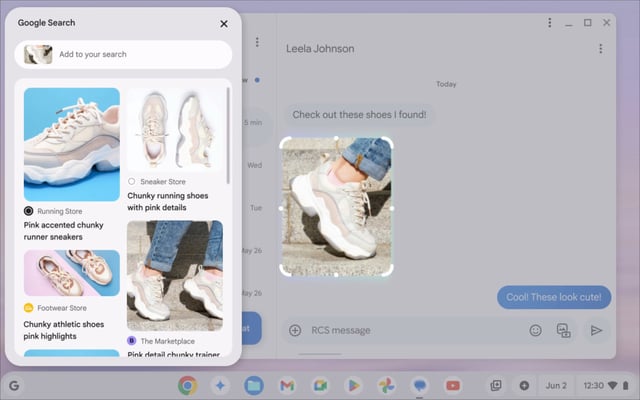Image resolution: width=640 pixels, height=400 pixels.
Task: Click the Running Store label
Action: (60, 211)
